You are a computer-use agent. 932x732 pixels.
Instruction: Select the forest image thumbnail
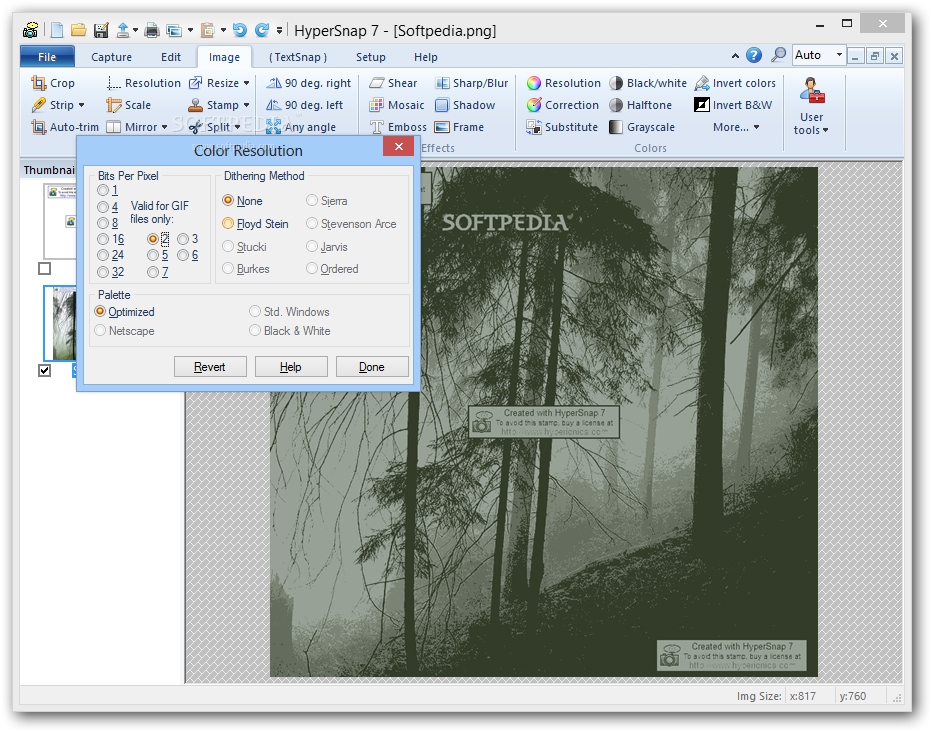[61, 323]
